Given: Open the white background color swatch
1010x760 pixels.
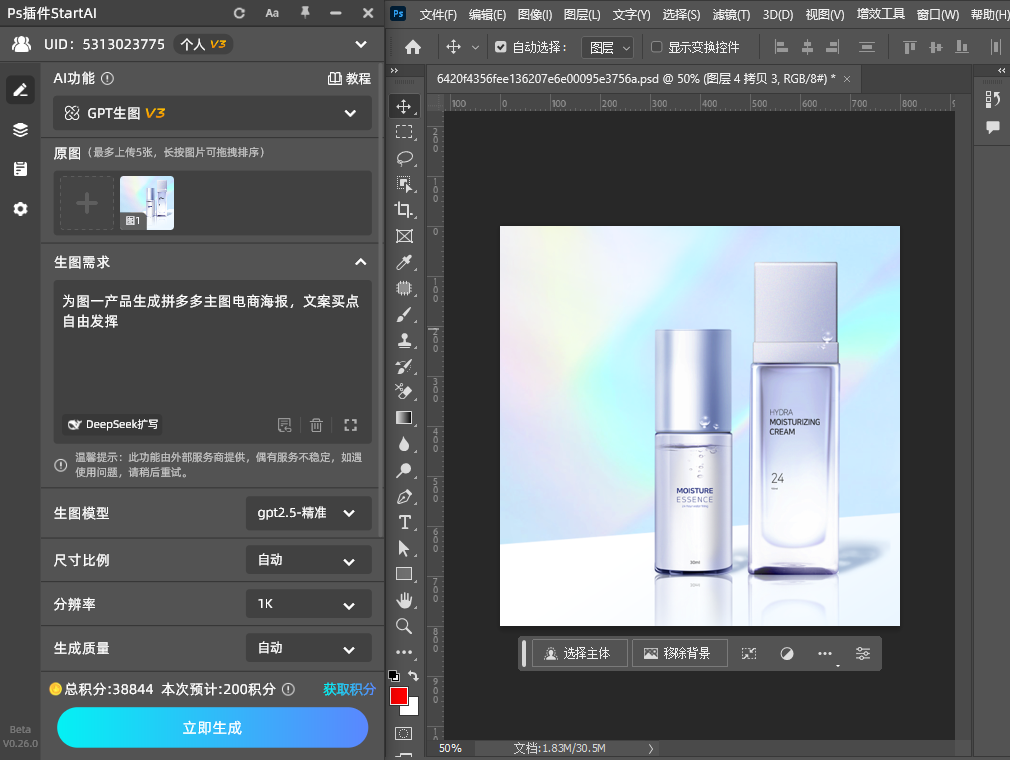Looking at the screenshot, I should [x=413, y=709].
